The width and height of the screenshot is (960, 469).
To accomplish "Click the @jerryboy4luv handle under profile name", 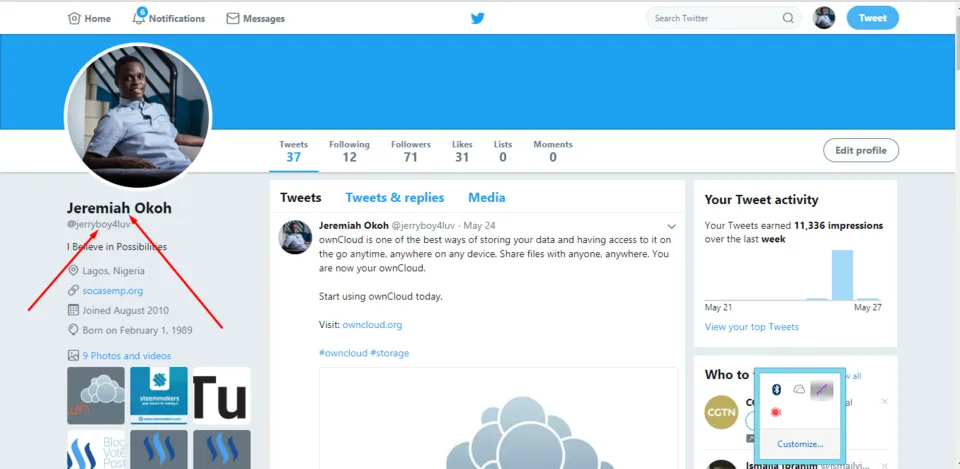I will click(x=99, y=224).
